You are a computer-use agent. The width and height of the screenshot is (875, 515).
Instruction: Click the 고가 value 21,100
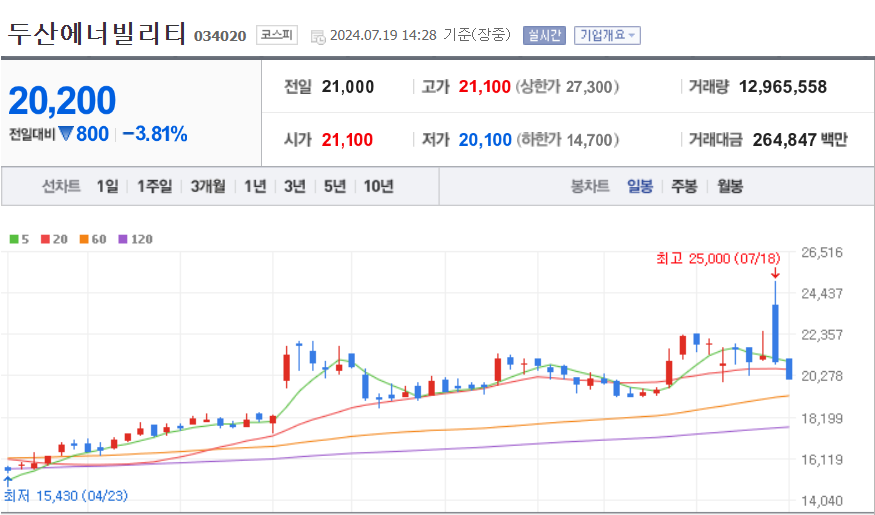(484, 87)
